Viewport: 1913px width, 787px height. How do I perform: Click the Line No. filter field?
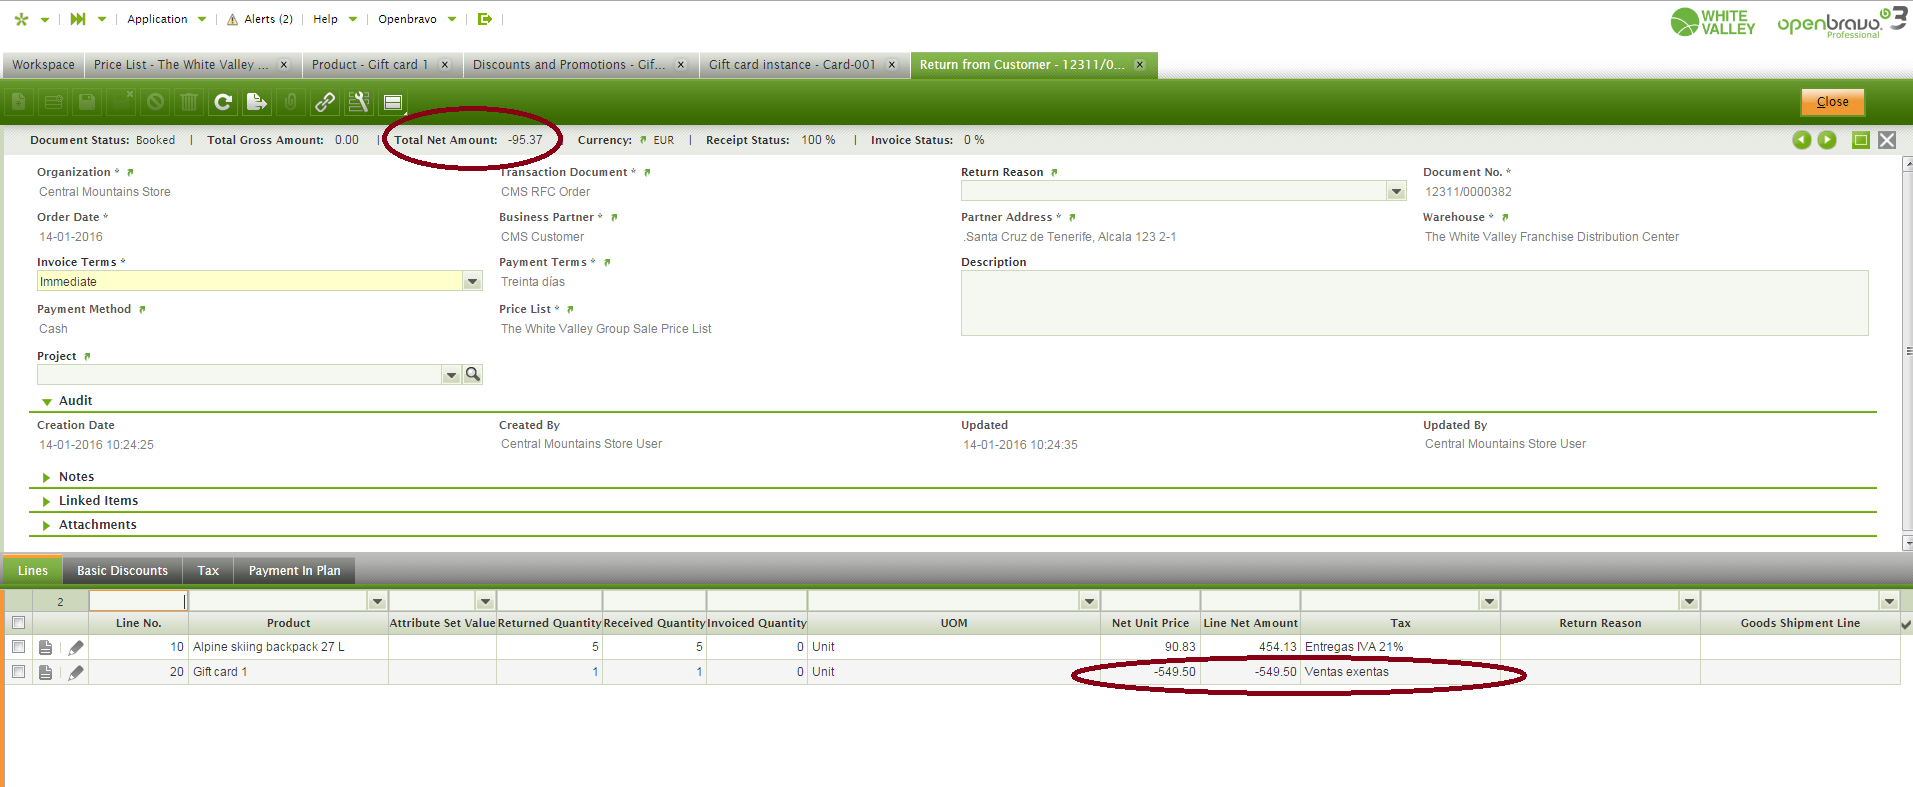pos(137,601)
